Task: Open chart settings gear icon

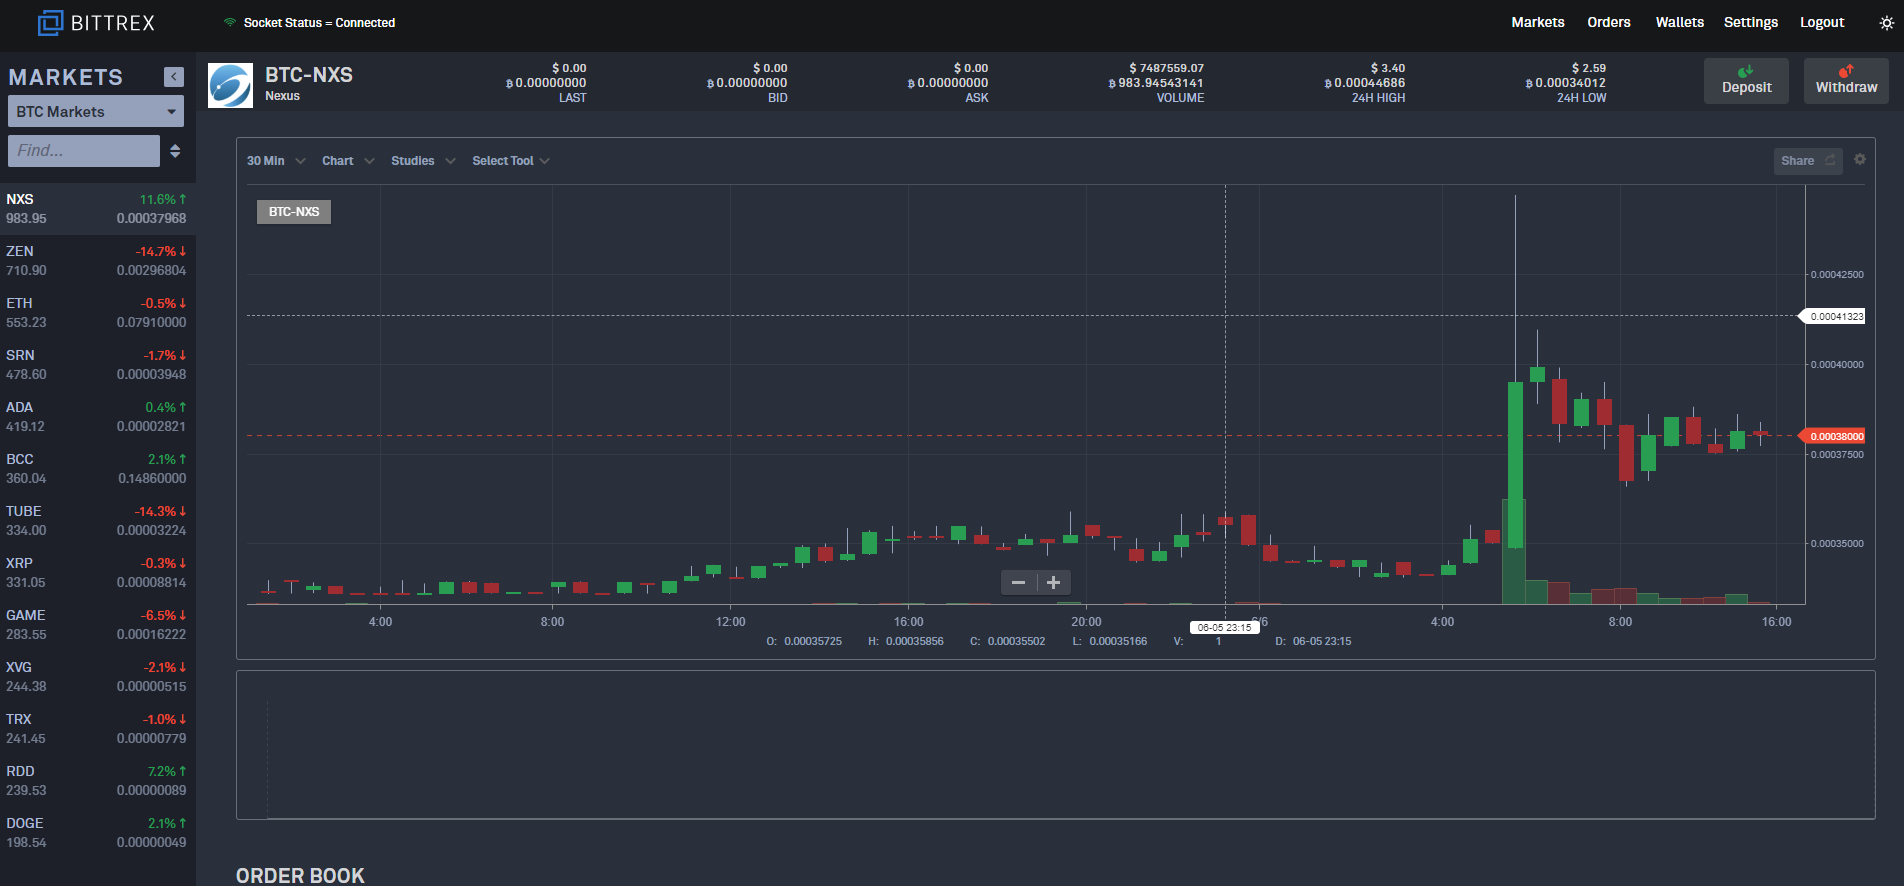Action: (1860, 160)
